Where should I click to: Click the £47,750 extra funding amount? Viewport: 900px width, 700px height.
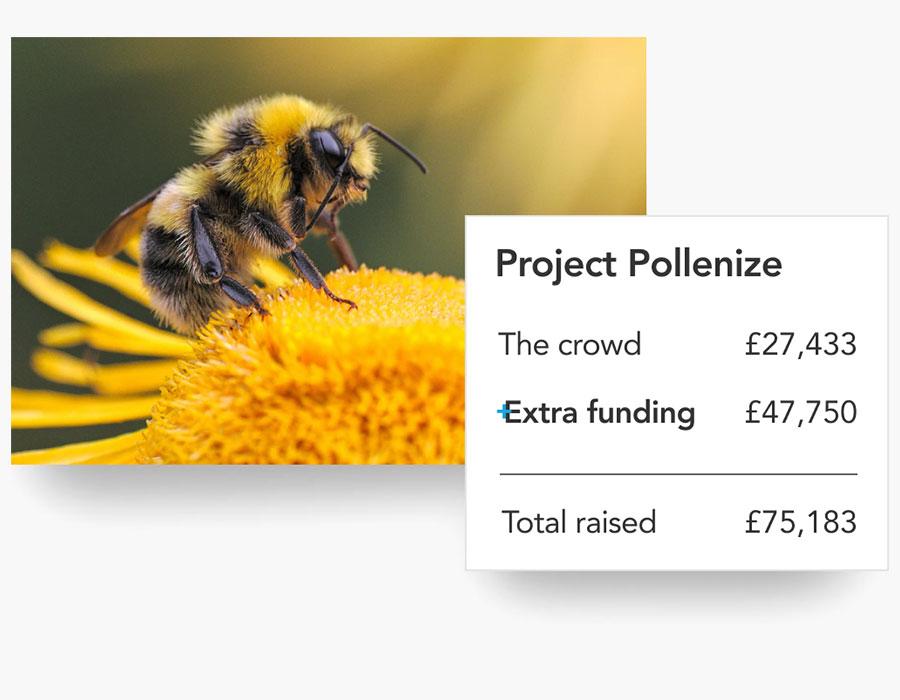point(801,412)
